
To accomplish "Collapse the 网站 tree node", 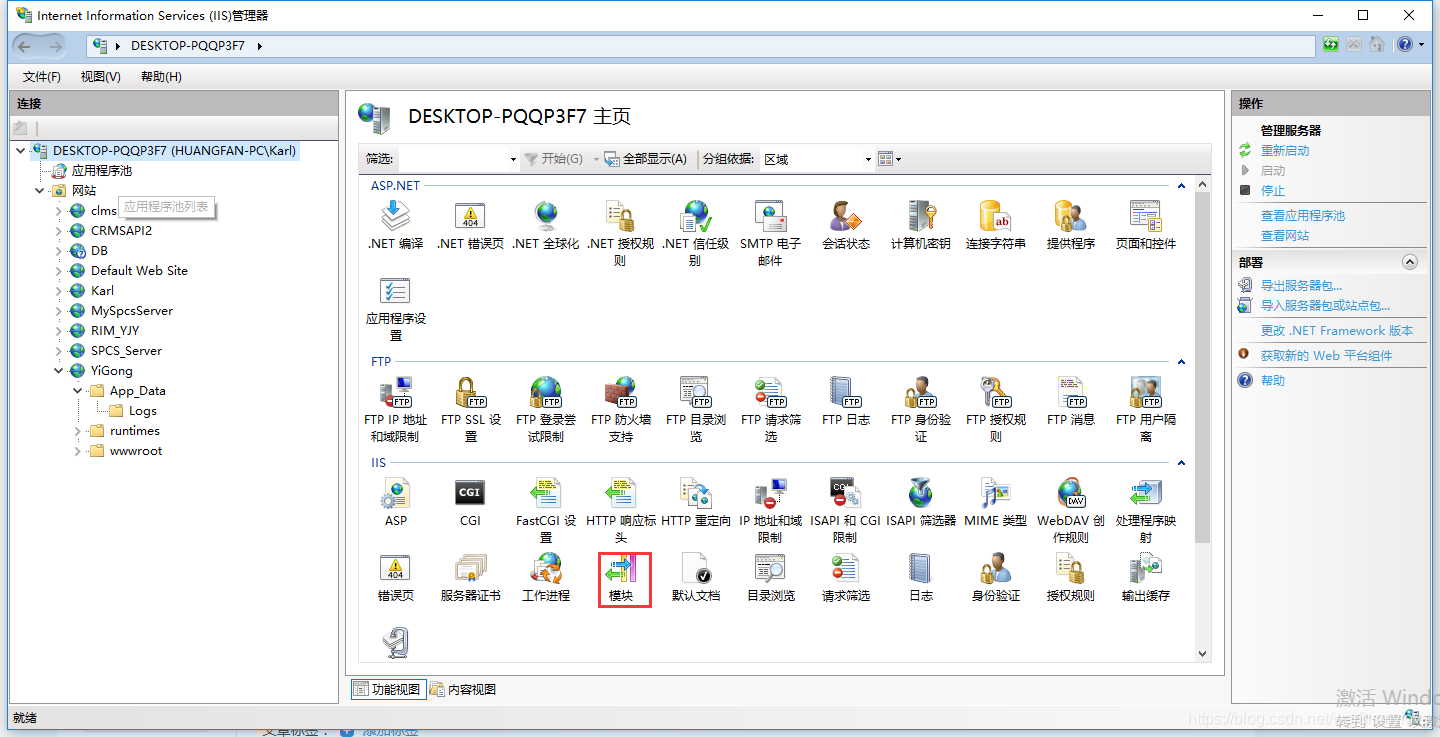I will [x=41, y=191].
